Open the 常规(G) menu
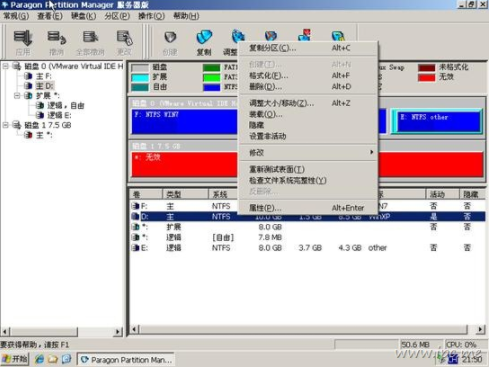This screenshot has height=371, width=493. pyautogui.click(x=16, y=16)
